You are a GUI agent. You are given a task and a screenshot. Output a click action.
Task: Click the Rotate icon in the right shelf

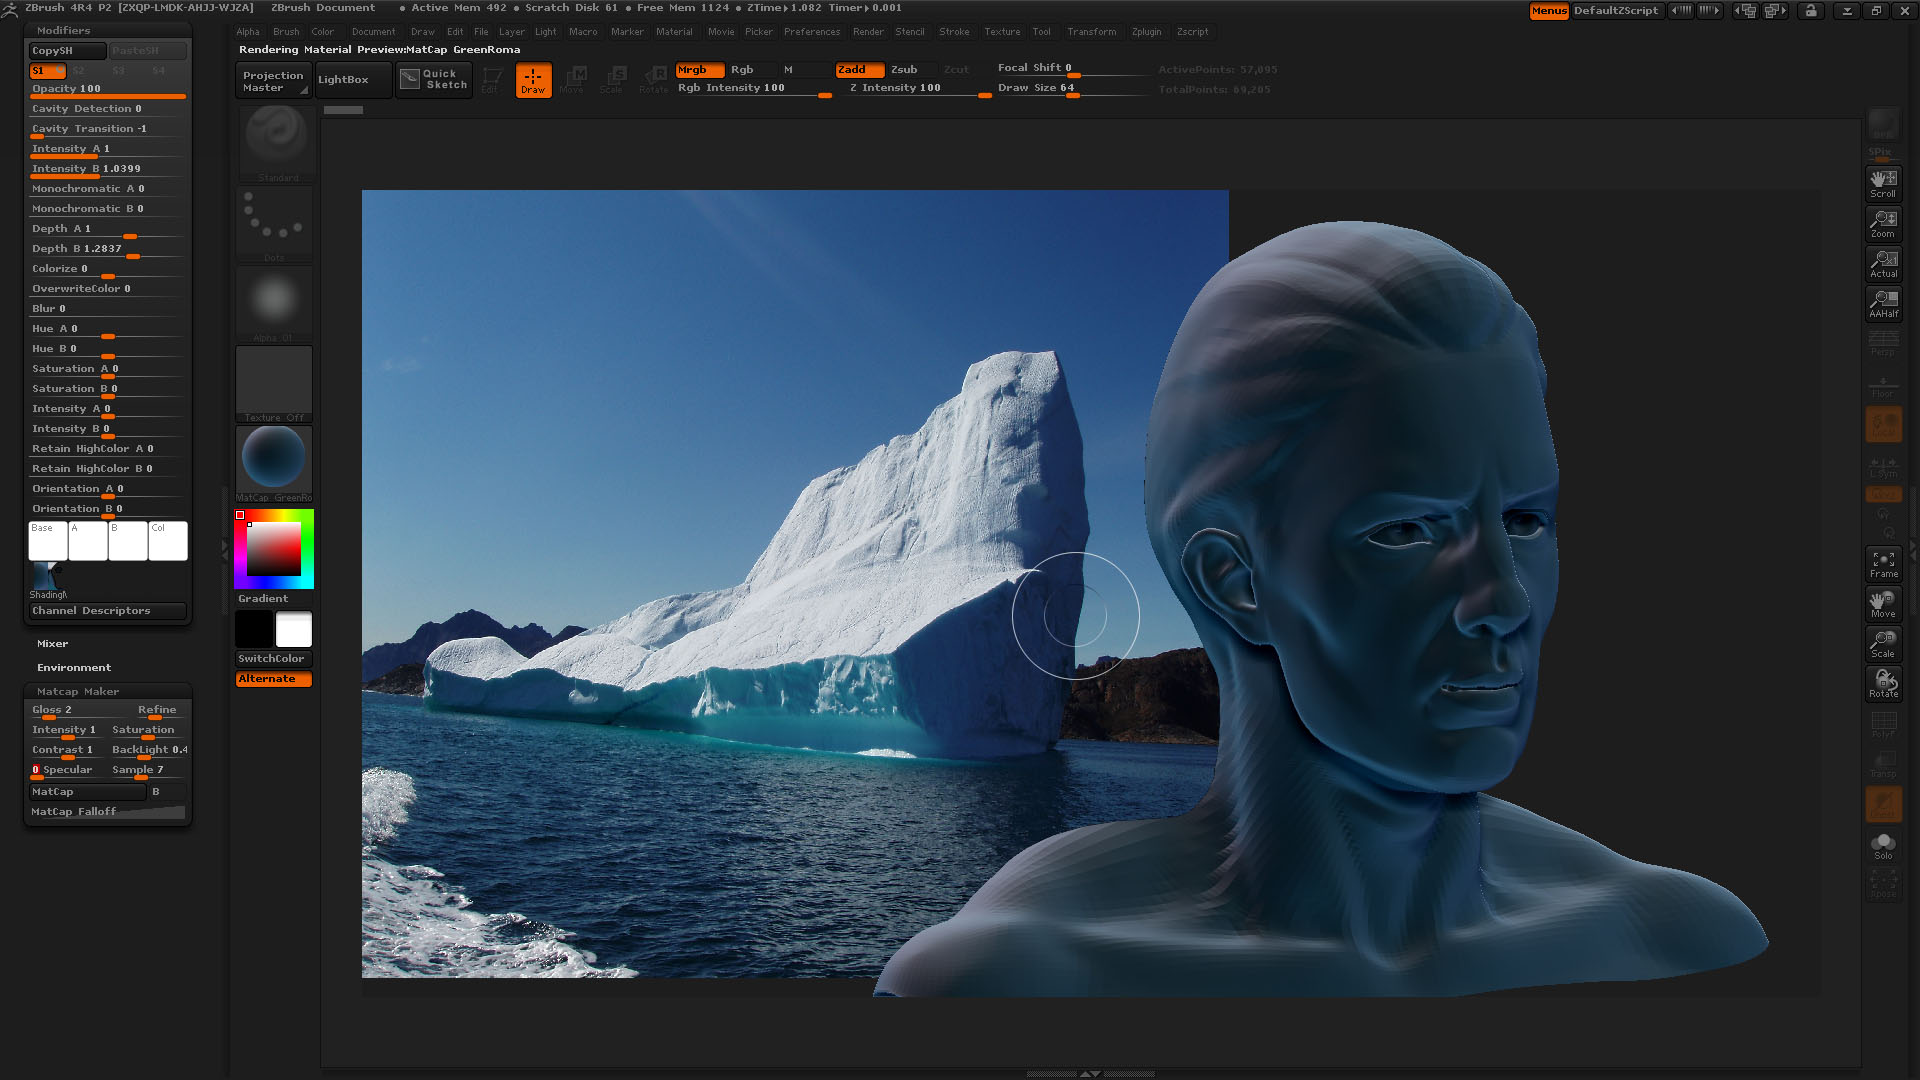click(1883, 684)
